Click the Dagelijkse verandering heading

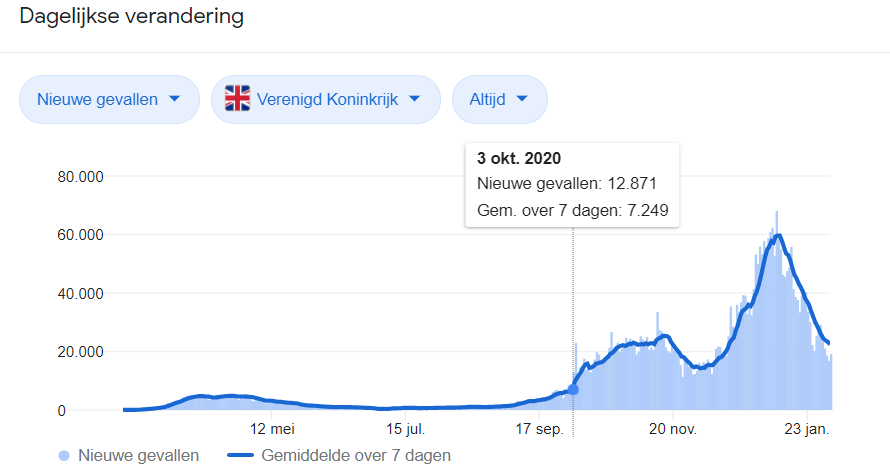tap(132, 16)
